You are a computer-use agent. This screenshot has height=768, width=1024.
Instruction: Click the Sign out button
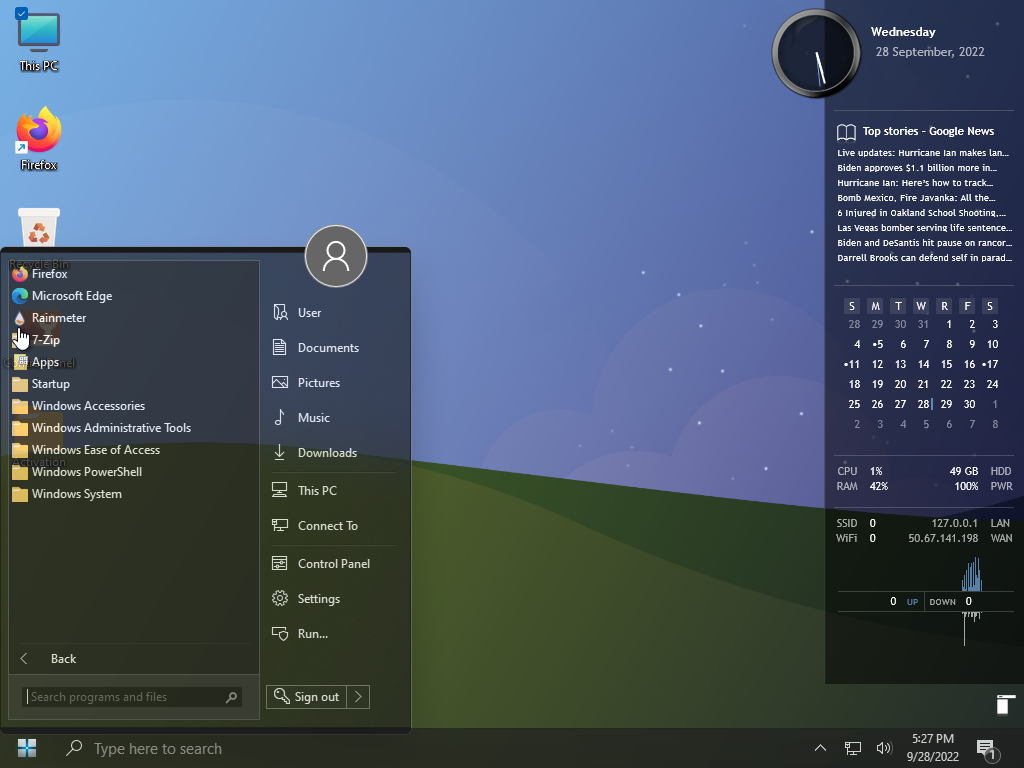click(307, 697)
